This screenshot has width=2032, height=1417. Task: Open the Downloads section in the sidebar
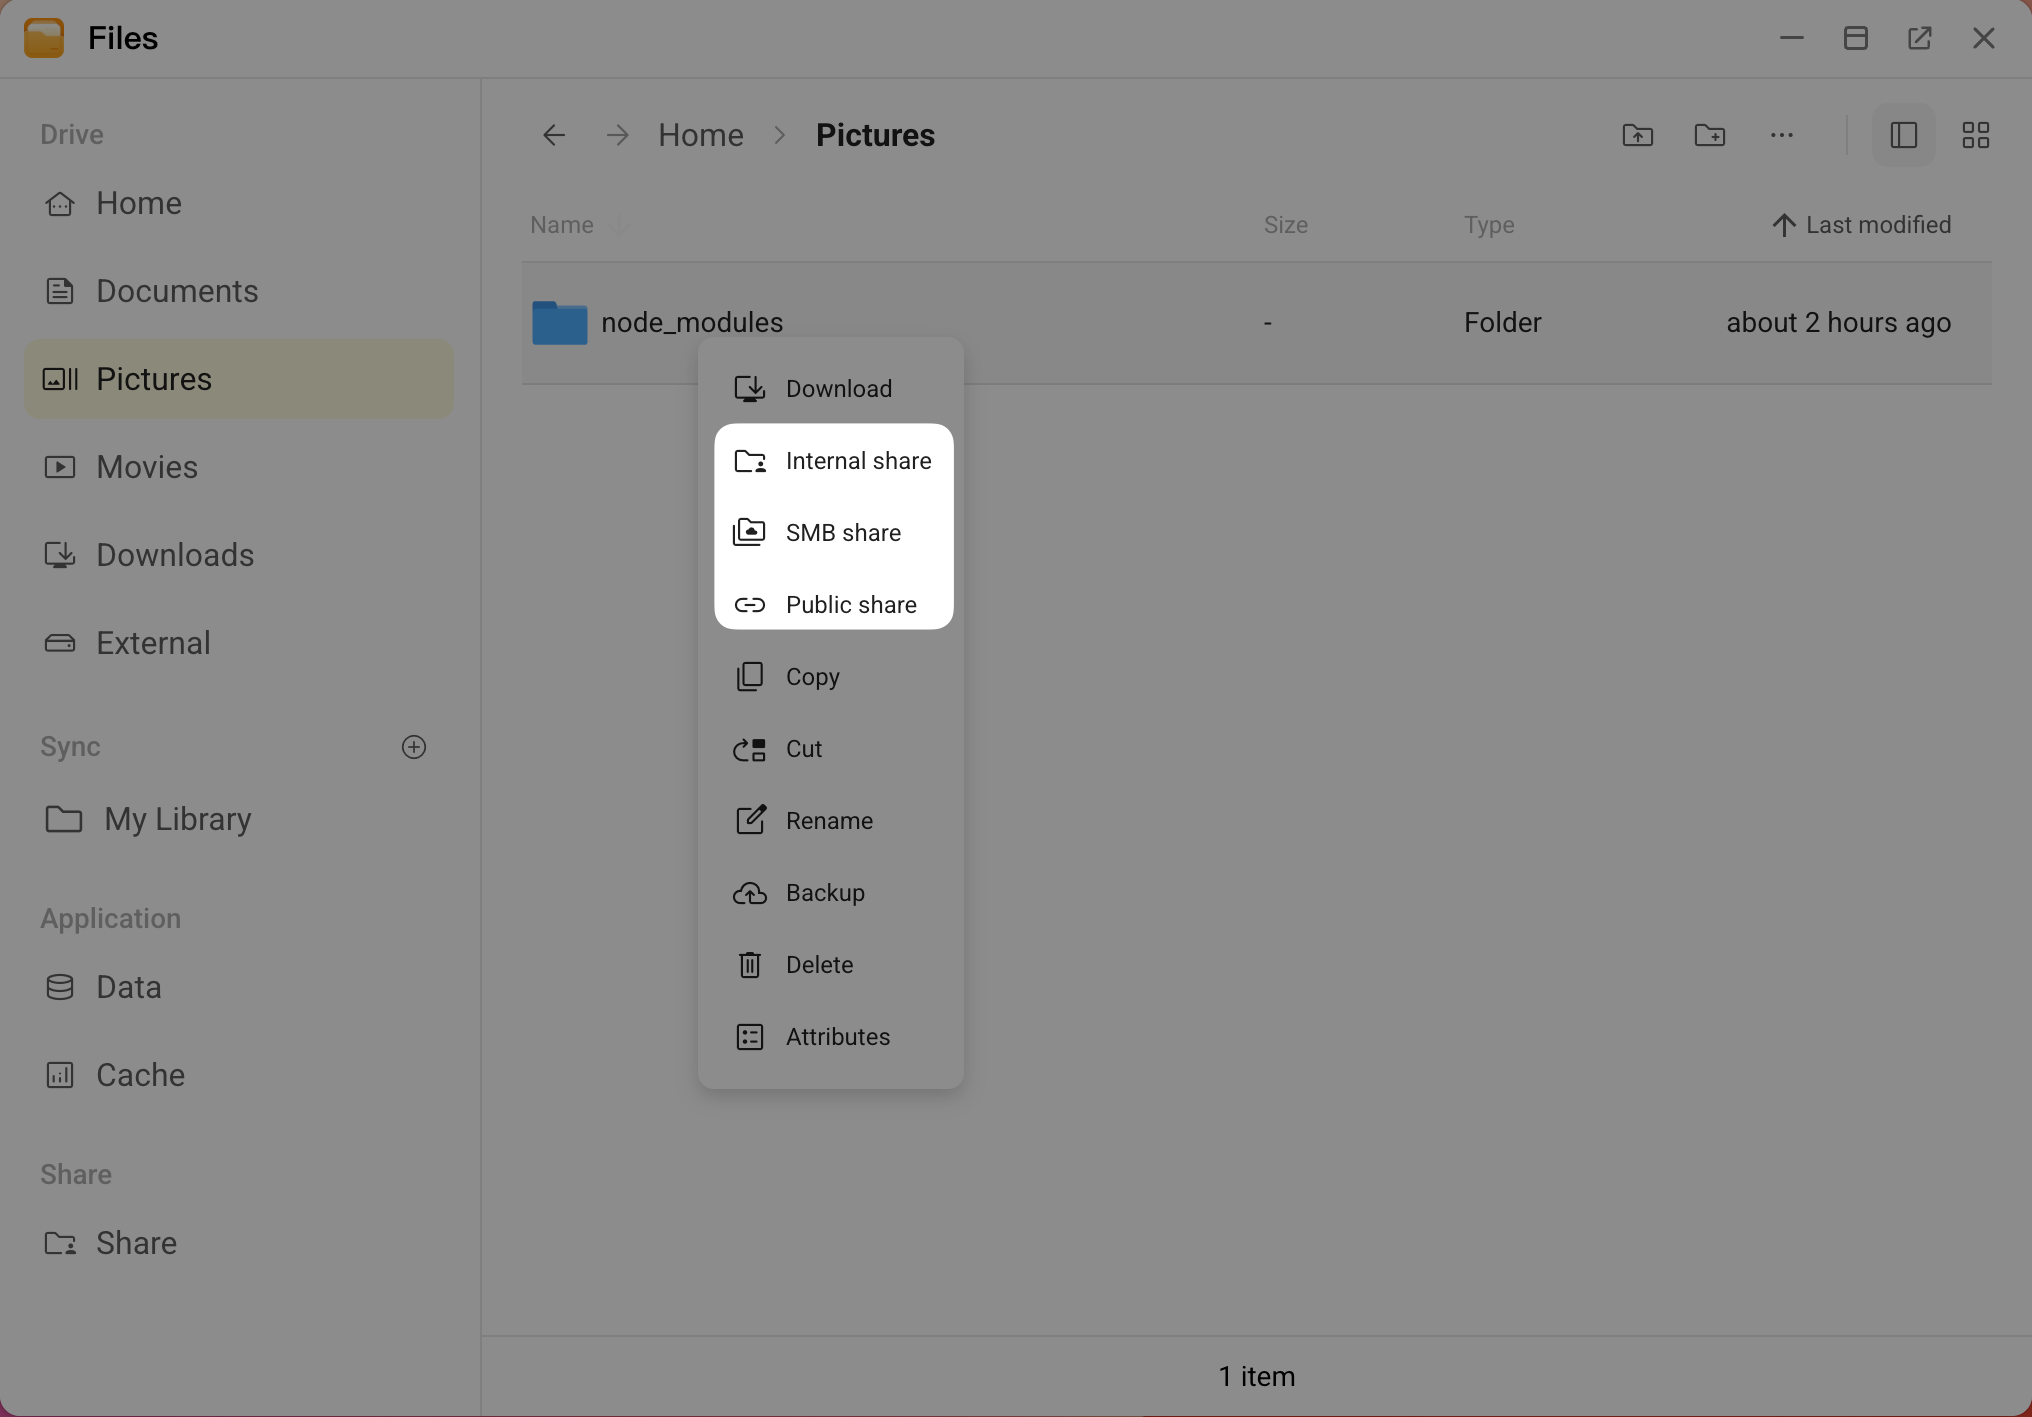point(174,554)
